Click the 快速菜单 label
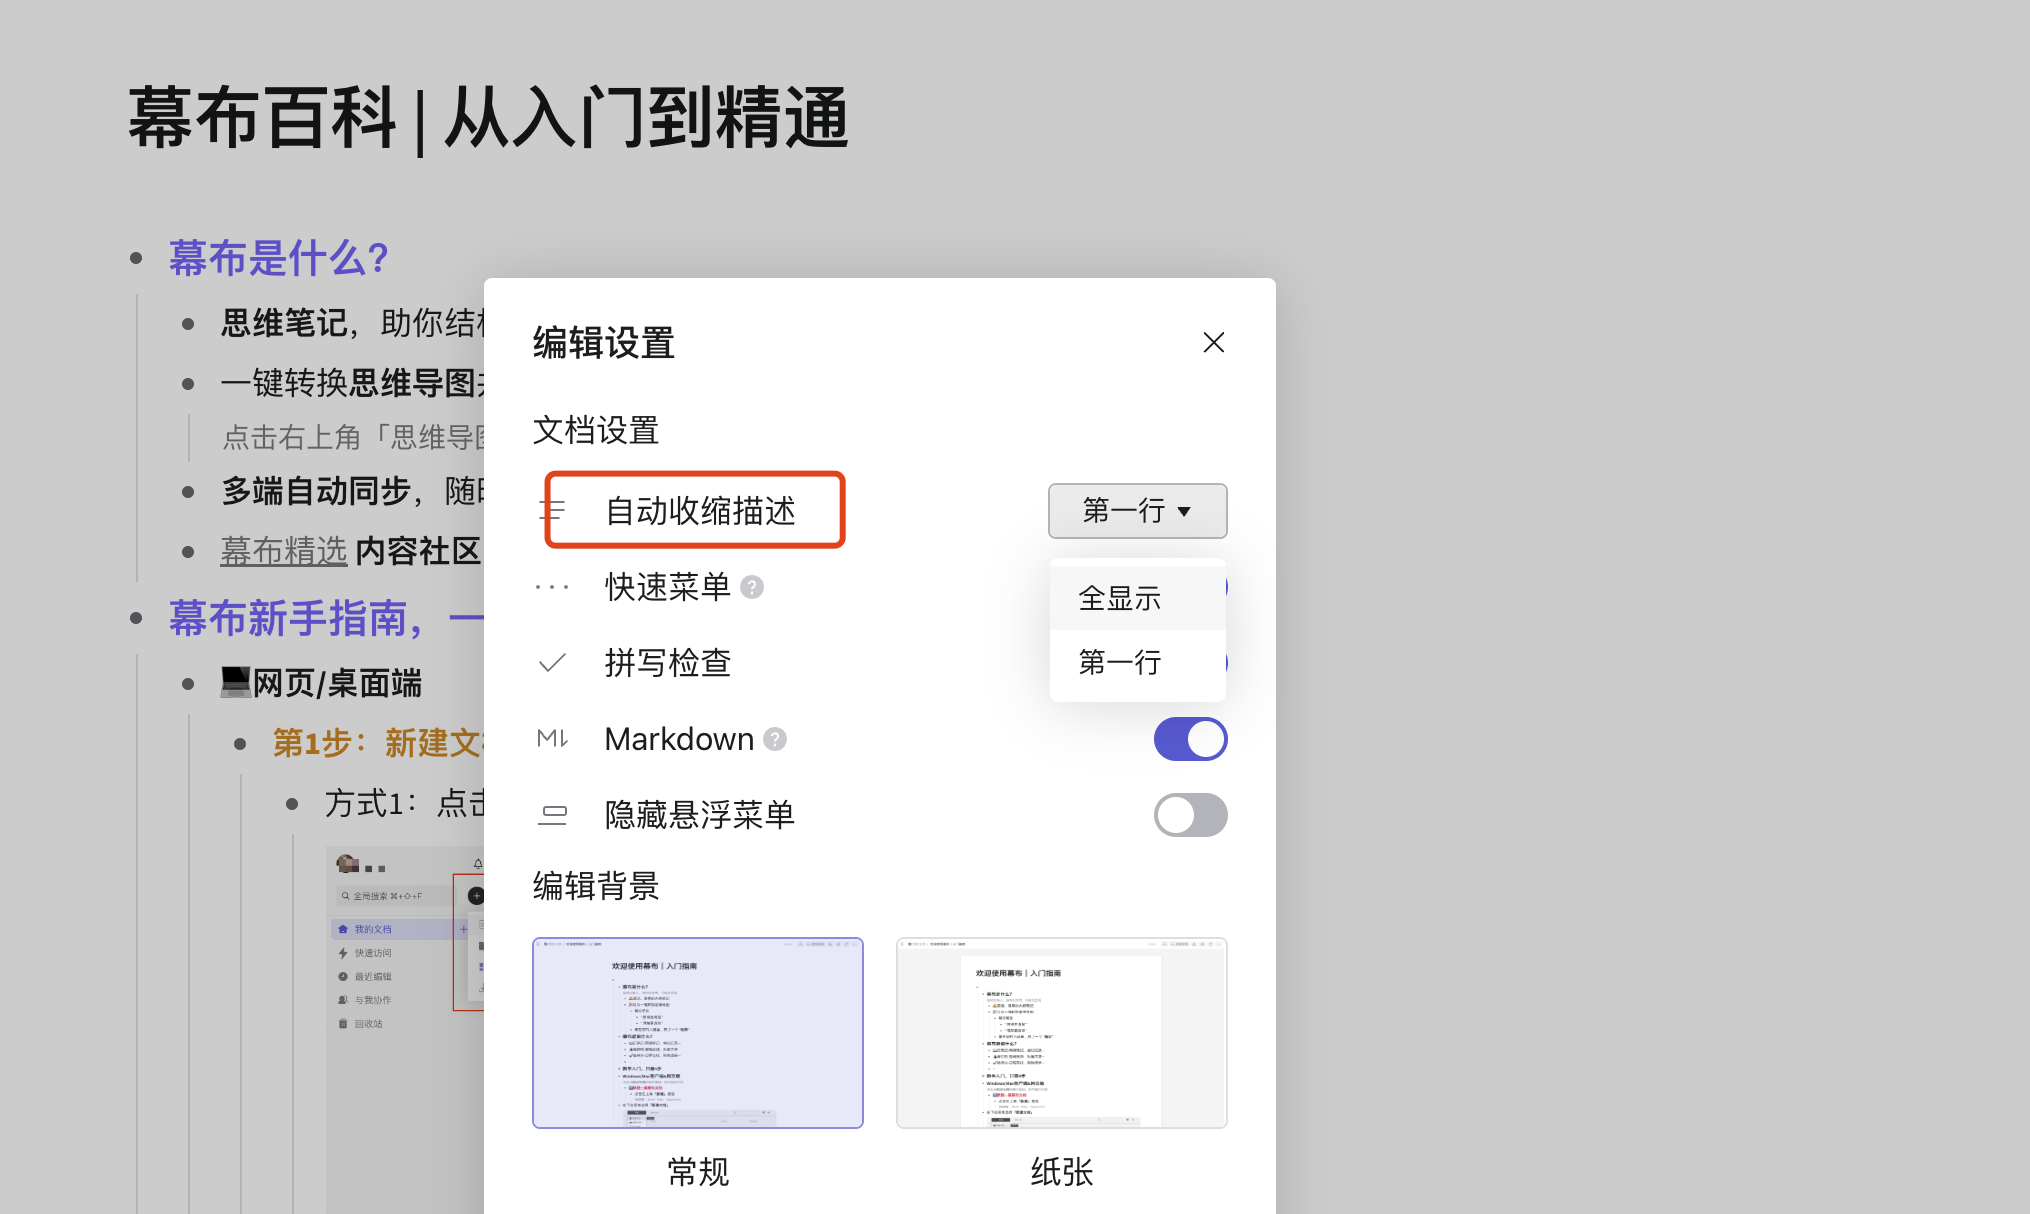 coord(668,587)
